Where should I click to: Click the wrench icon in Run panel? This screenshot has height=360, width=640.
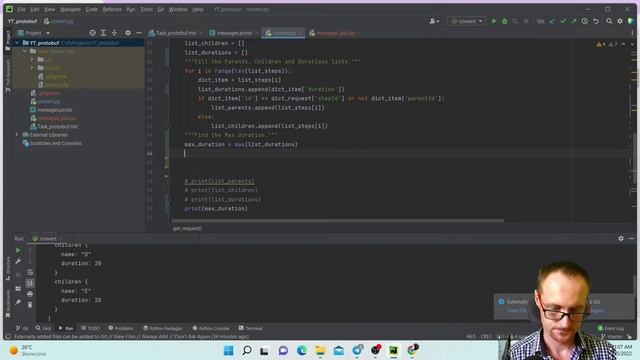(18, 261)
